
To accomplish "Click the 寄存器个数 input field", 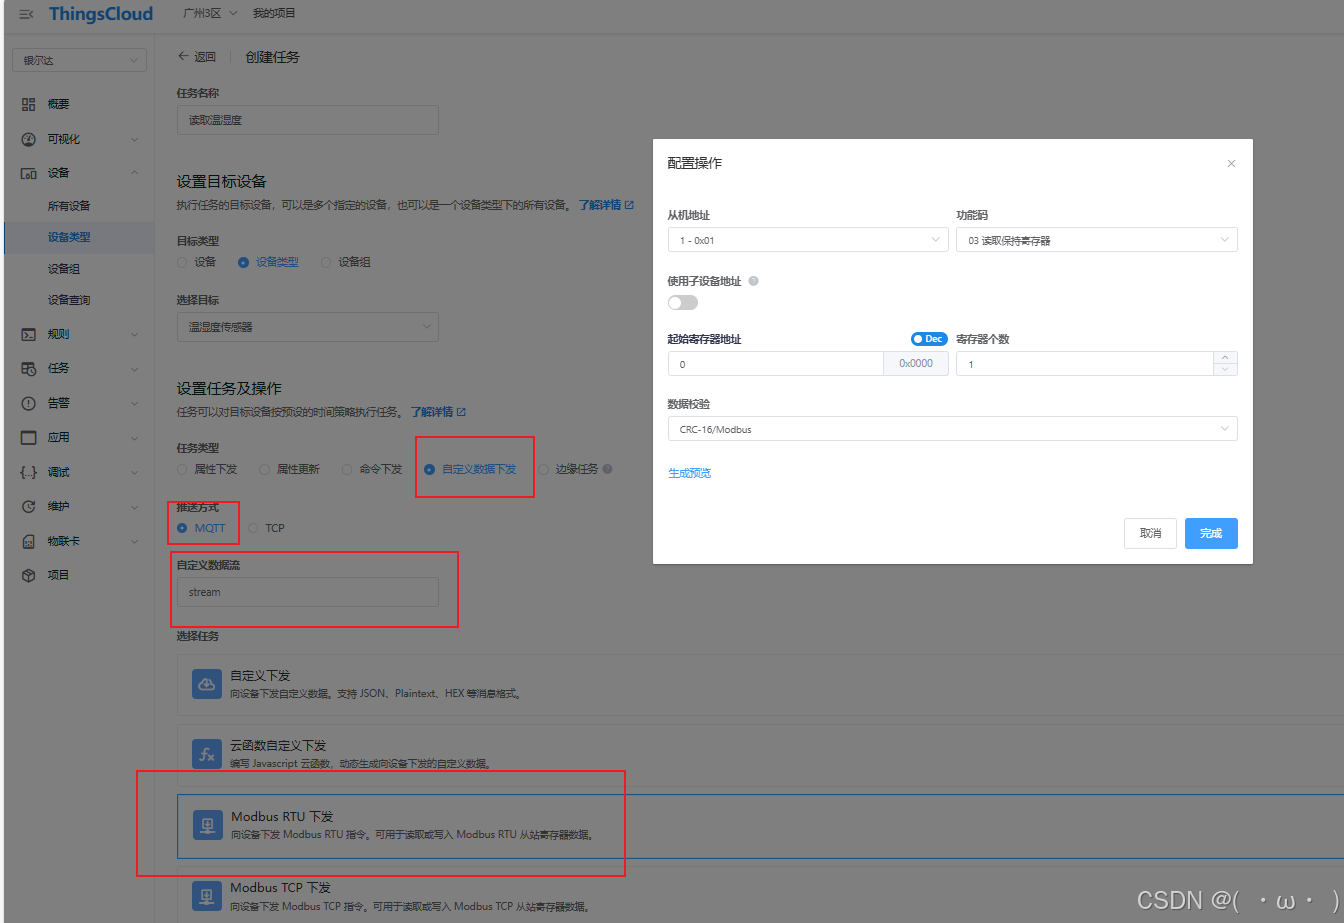I will (1085, 364).
